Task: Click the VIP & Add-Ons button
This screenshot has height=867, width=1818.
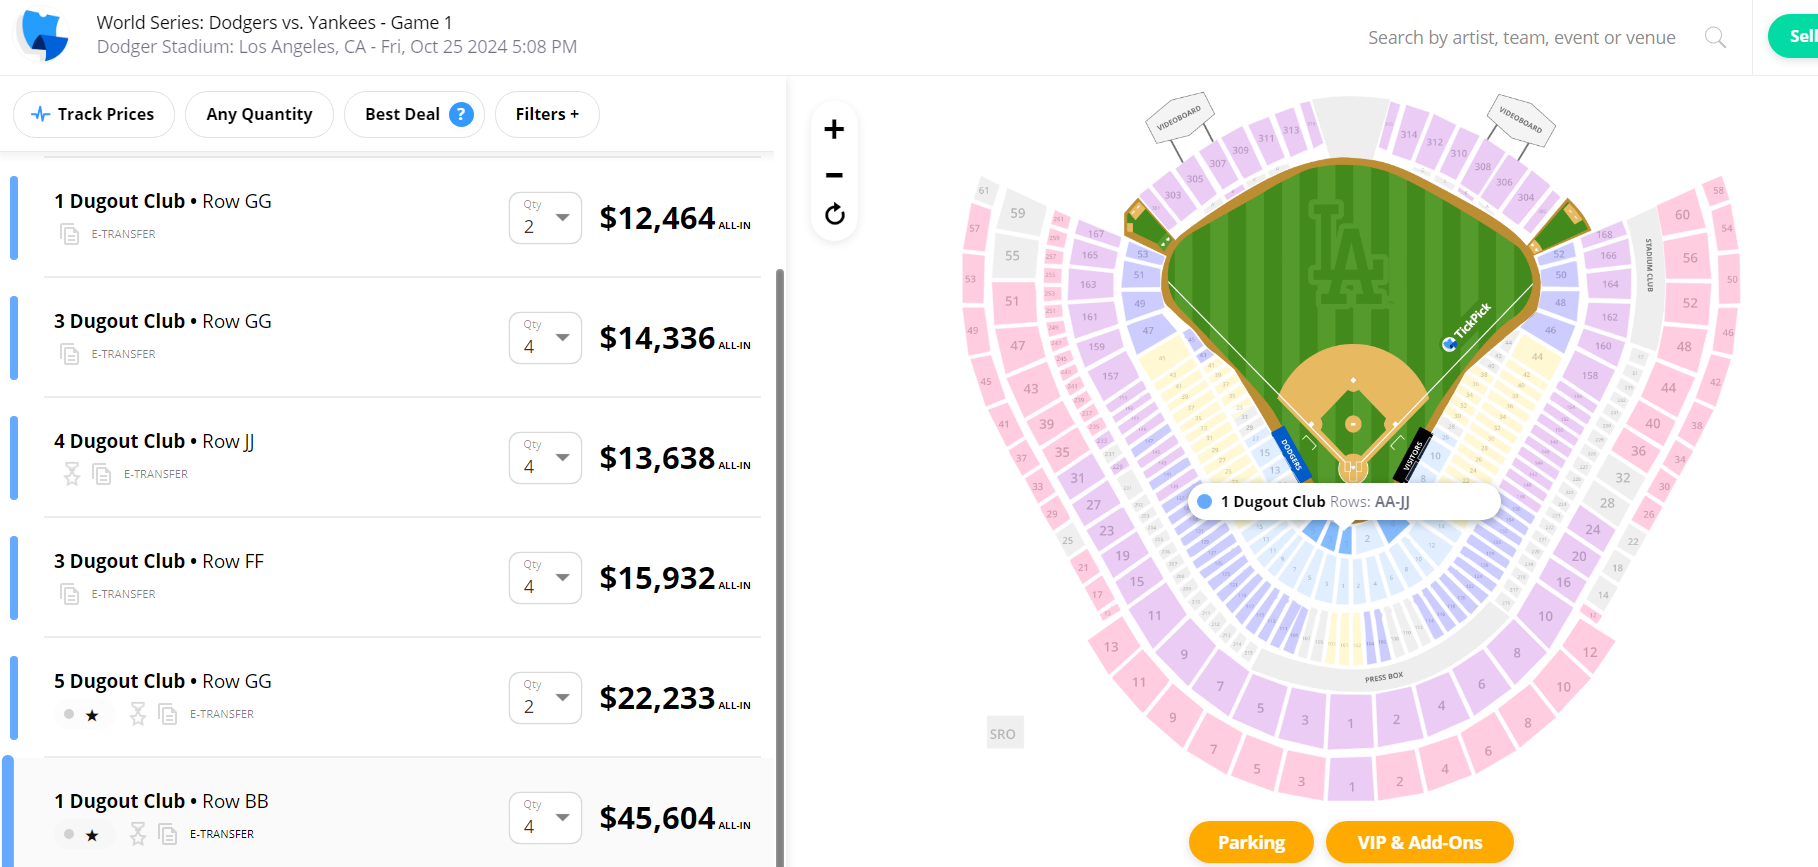Action: [1419, 842]
